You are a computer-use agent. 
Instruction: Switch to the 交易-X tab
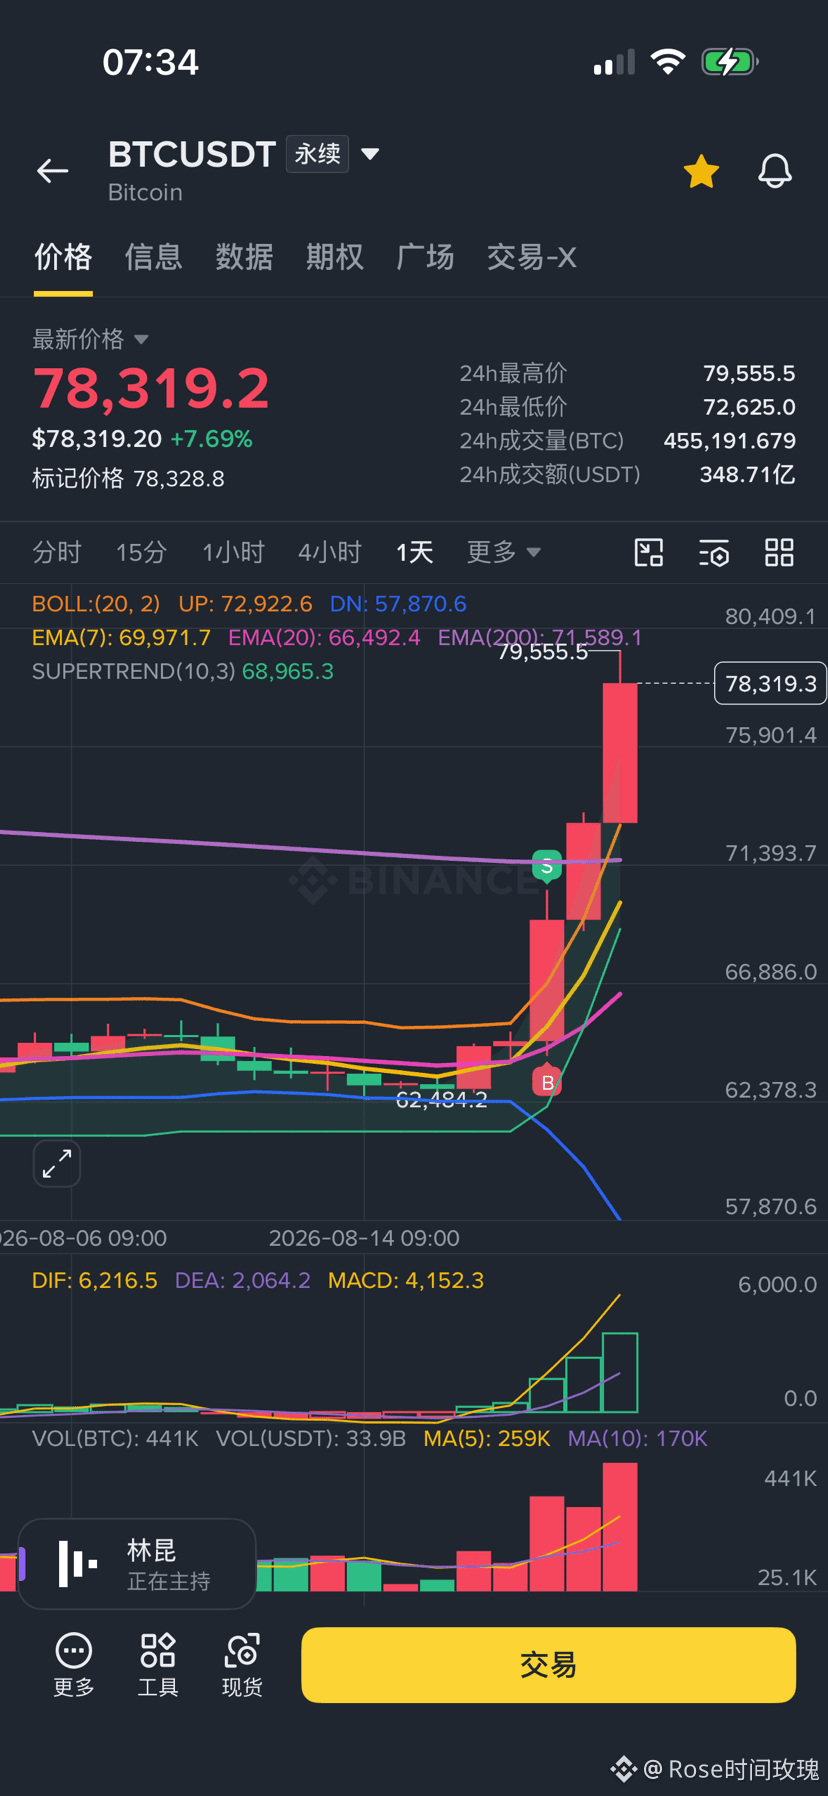click(531, 257)
